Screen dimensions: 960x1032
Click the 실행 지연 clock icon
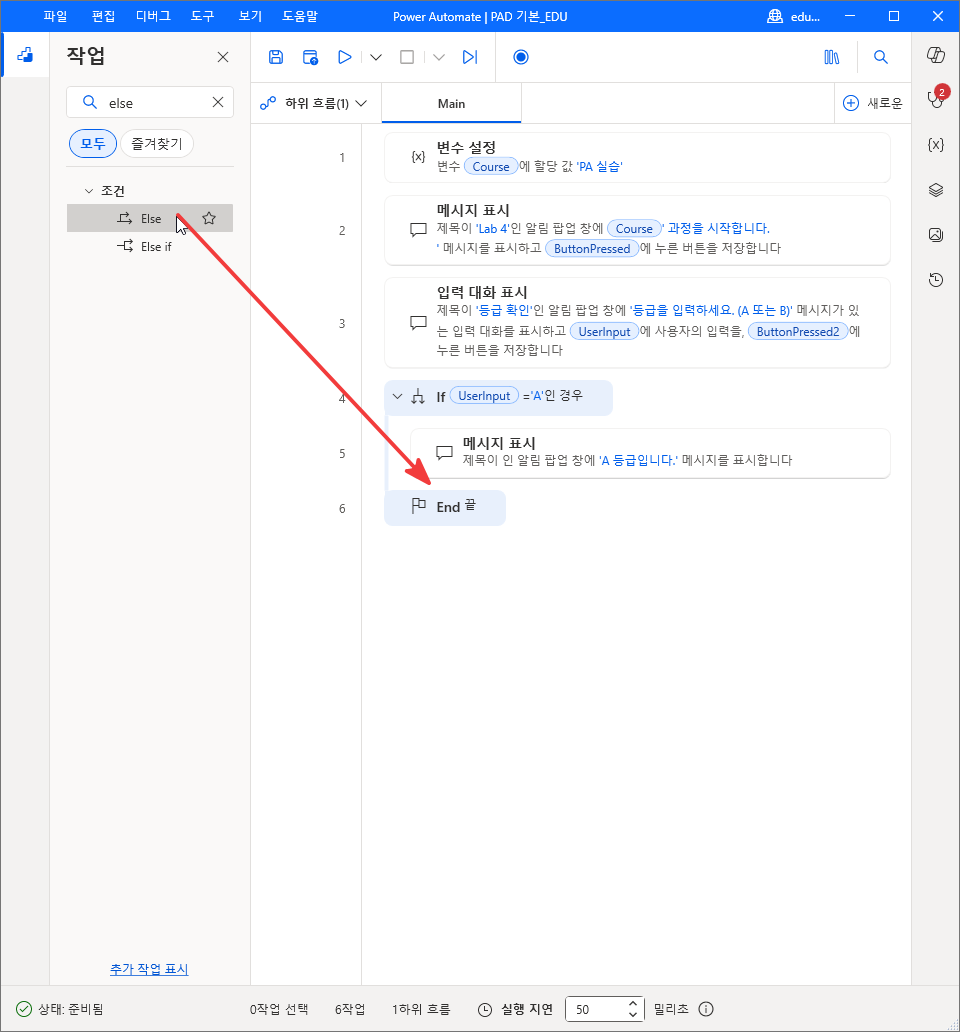(x=485, y=1009)
